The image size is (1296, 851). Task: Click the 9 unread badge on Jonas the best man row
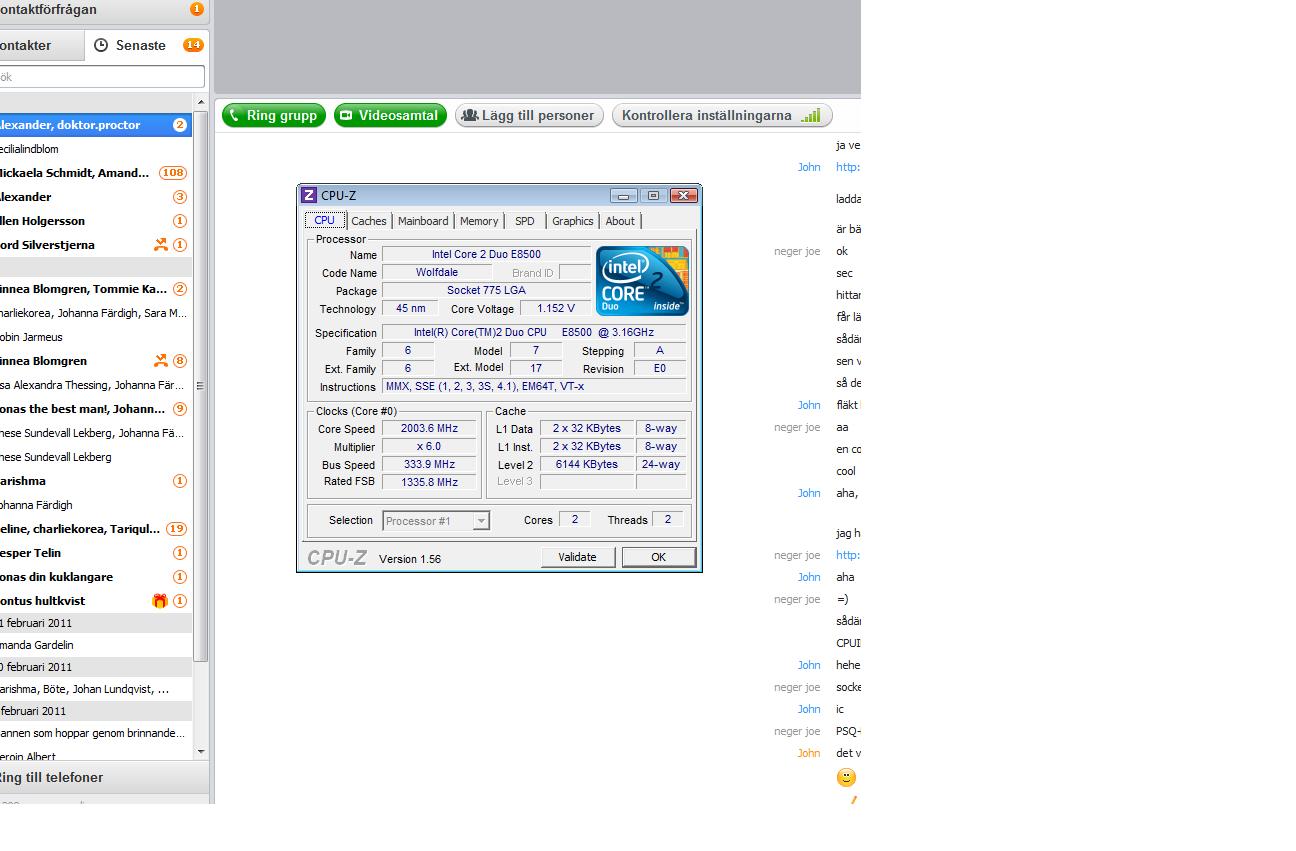coord(180,409)
